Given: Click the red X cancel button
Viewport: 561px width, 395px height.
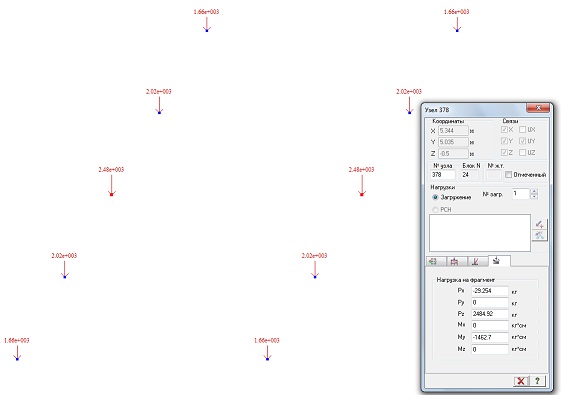Looking at the screenshot, I should [521, 381].
